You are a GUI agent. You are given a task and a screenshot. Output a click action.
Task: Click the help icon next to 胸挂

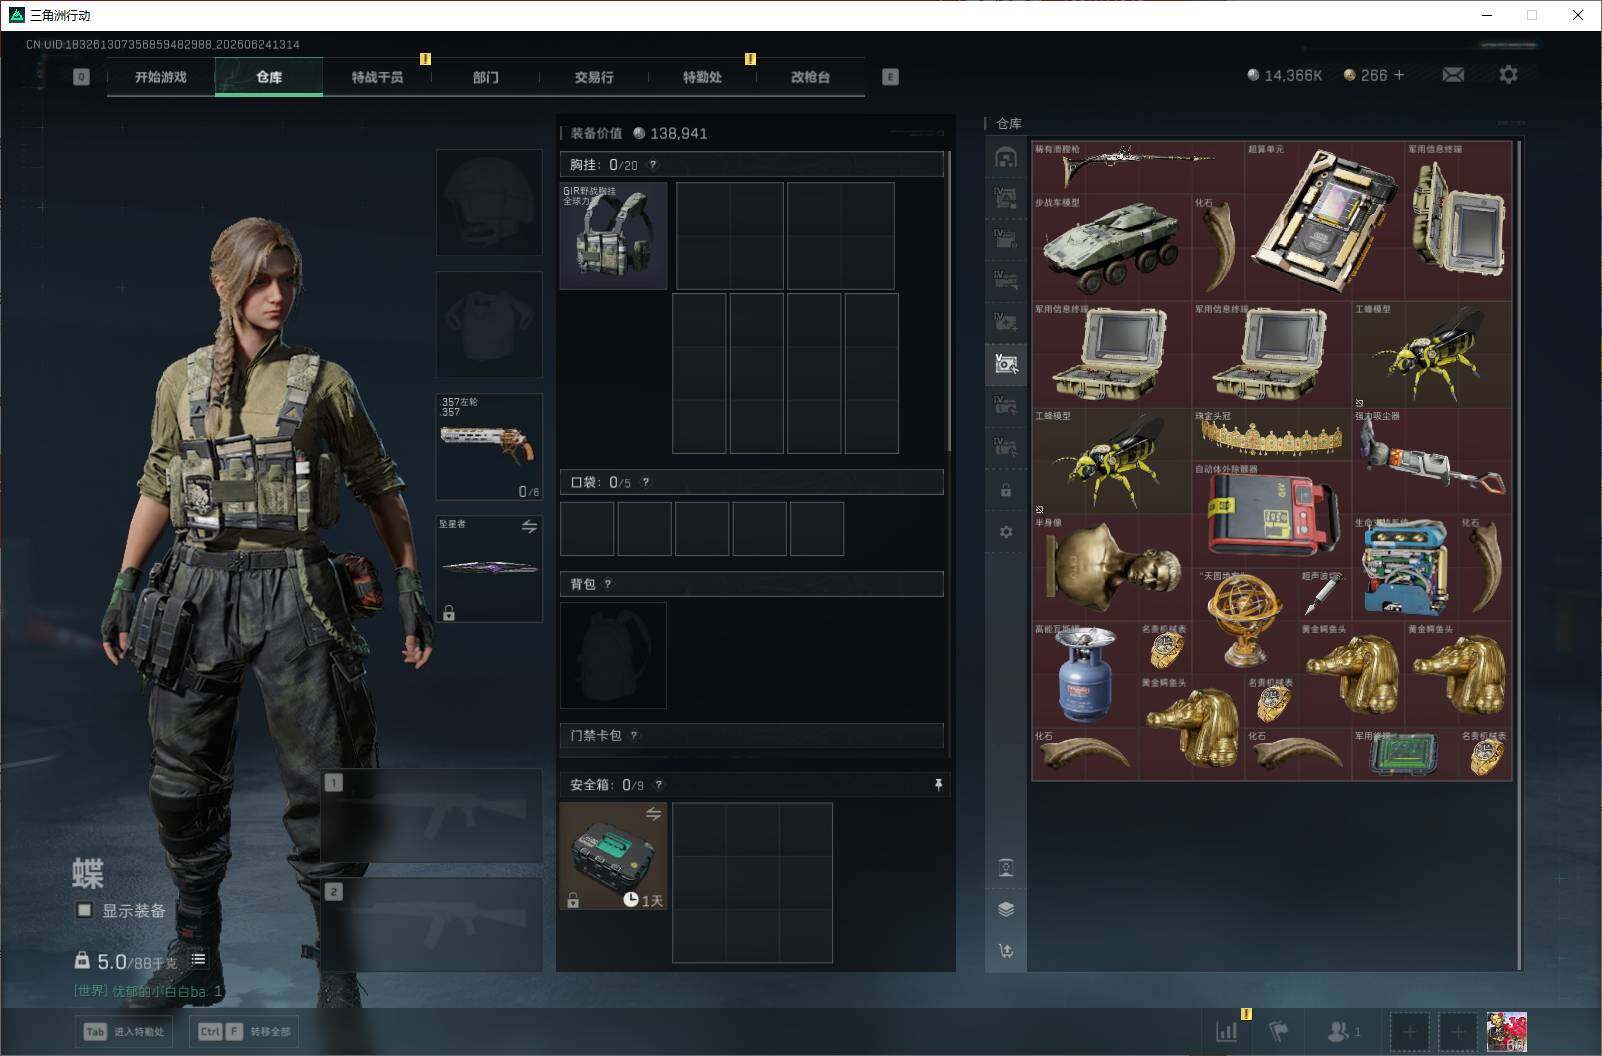coord(653,165)
